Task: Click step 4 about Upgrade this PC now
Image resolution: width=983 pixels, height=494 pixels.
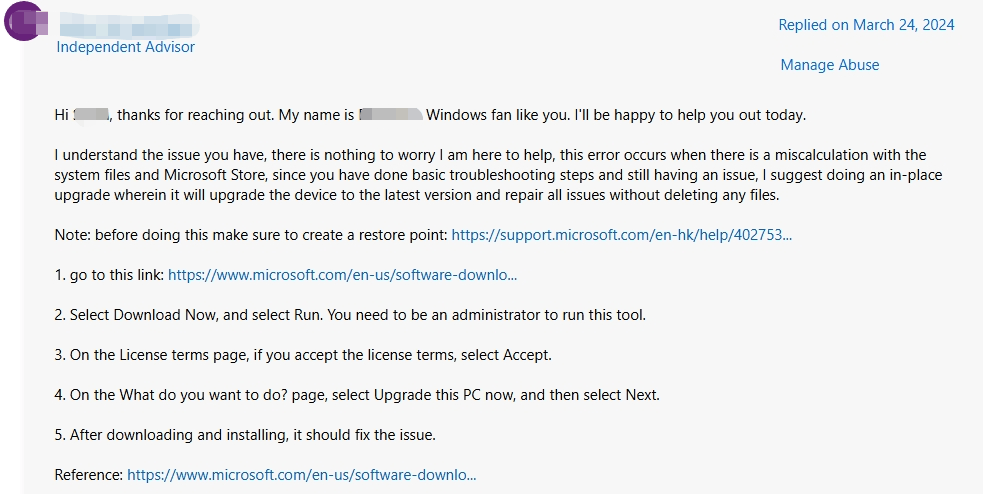Action: point(357,395)
